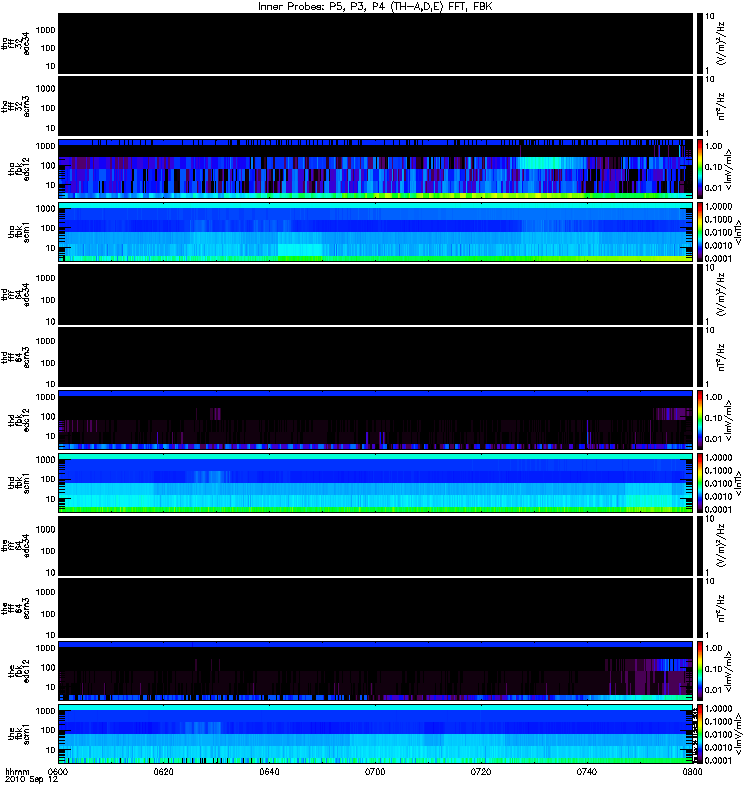Click the '<|nT|>' unit label of thd fbk scm1
The width and height of the screenshot is (750, 800).
click(736, 483)
